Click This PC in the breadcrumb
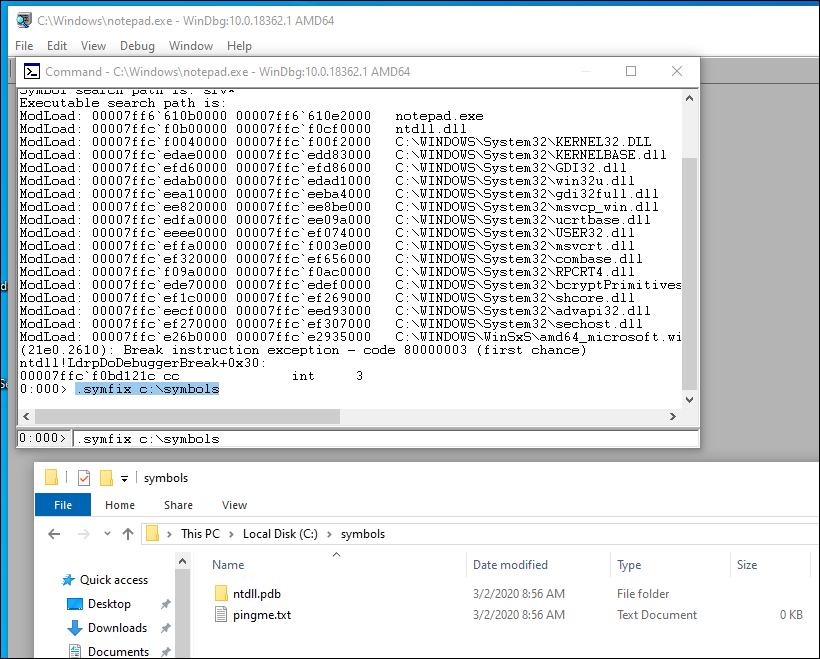The height and width of the screenshot is (659, 820). [x=200, y=534]
